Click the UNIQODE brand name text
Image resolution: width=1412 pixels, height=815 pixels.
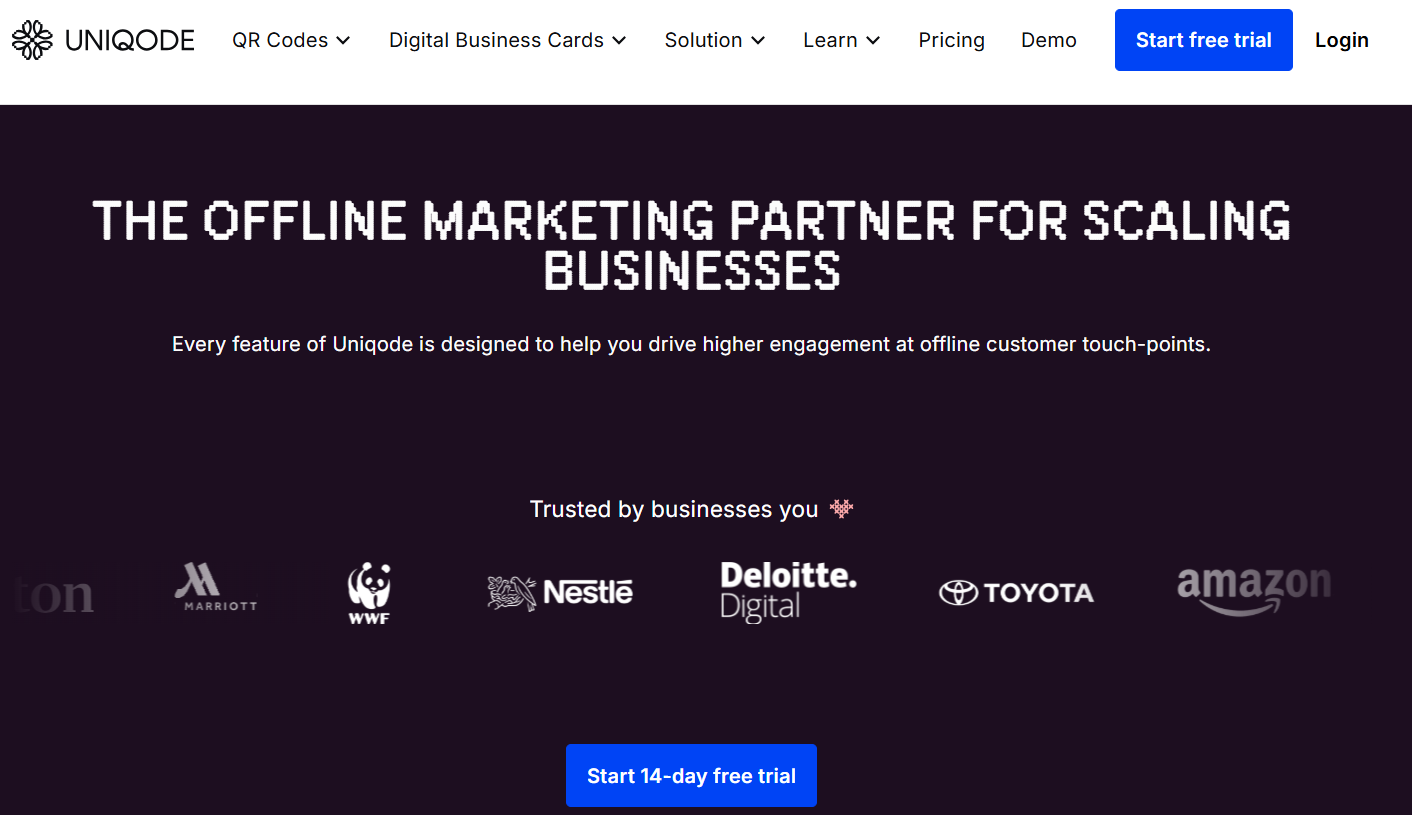click(x=130, y=40)
